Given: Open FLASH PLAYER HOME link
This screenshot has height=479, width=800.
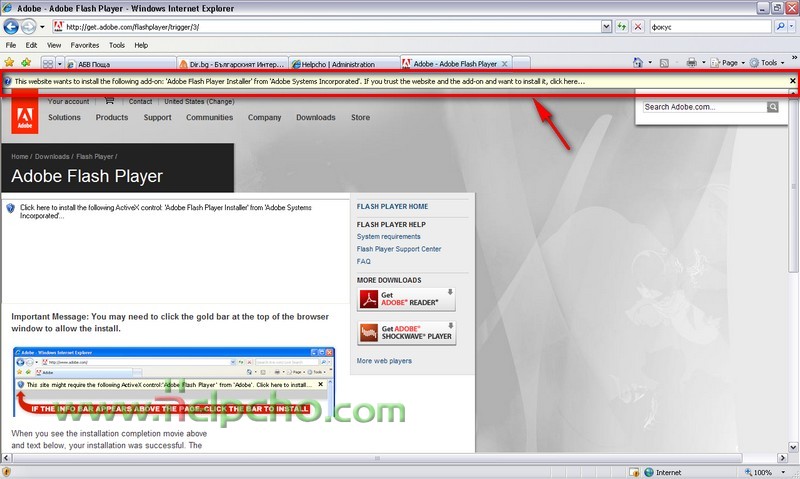Looking at the screenshot, I should pyautogui.click(x=392, y=207).
